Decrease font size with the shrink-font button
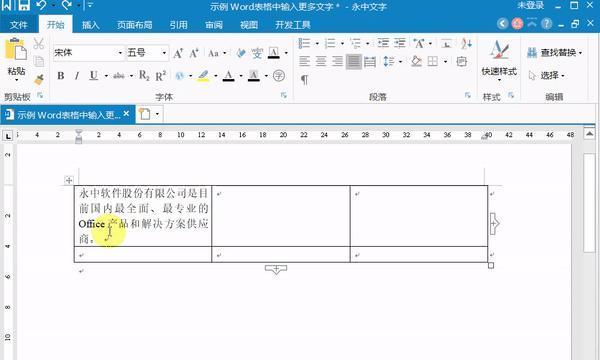The height and width of the screenshot is (360, 600). coord(194,53)
